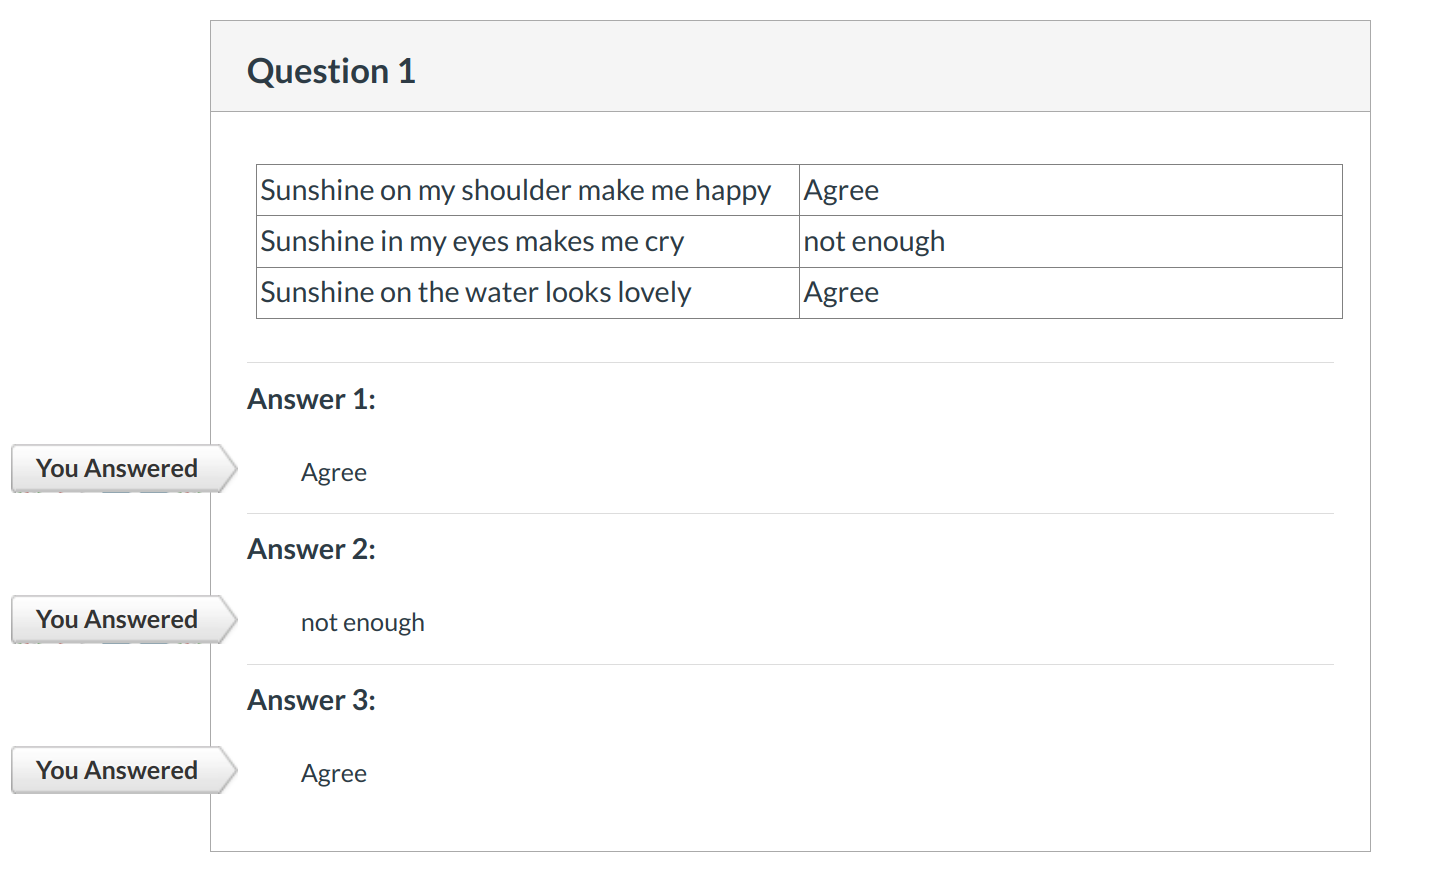Select the not enough text under Answer 2
The image size is (1432, 888).
362,623
